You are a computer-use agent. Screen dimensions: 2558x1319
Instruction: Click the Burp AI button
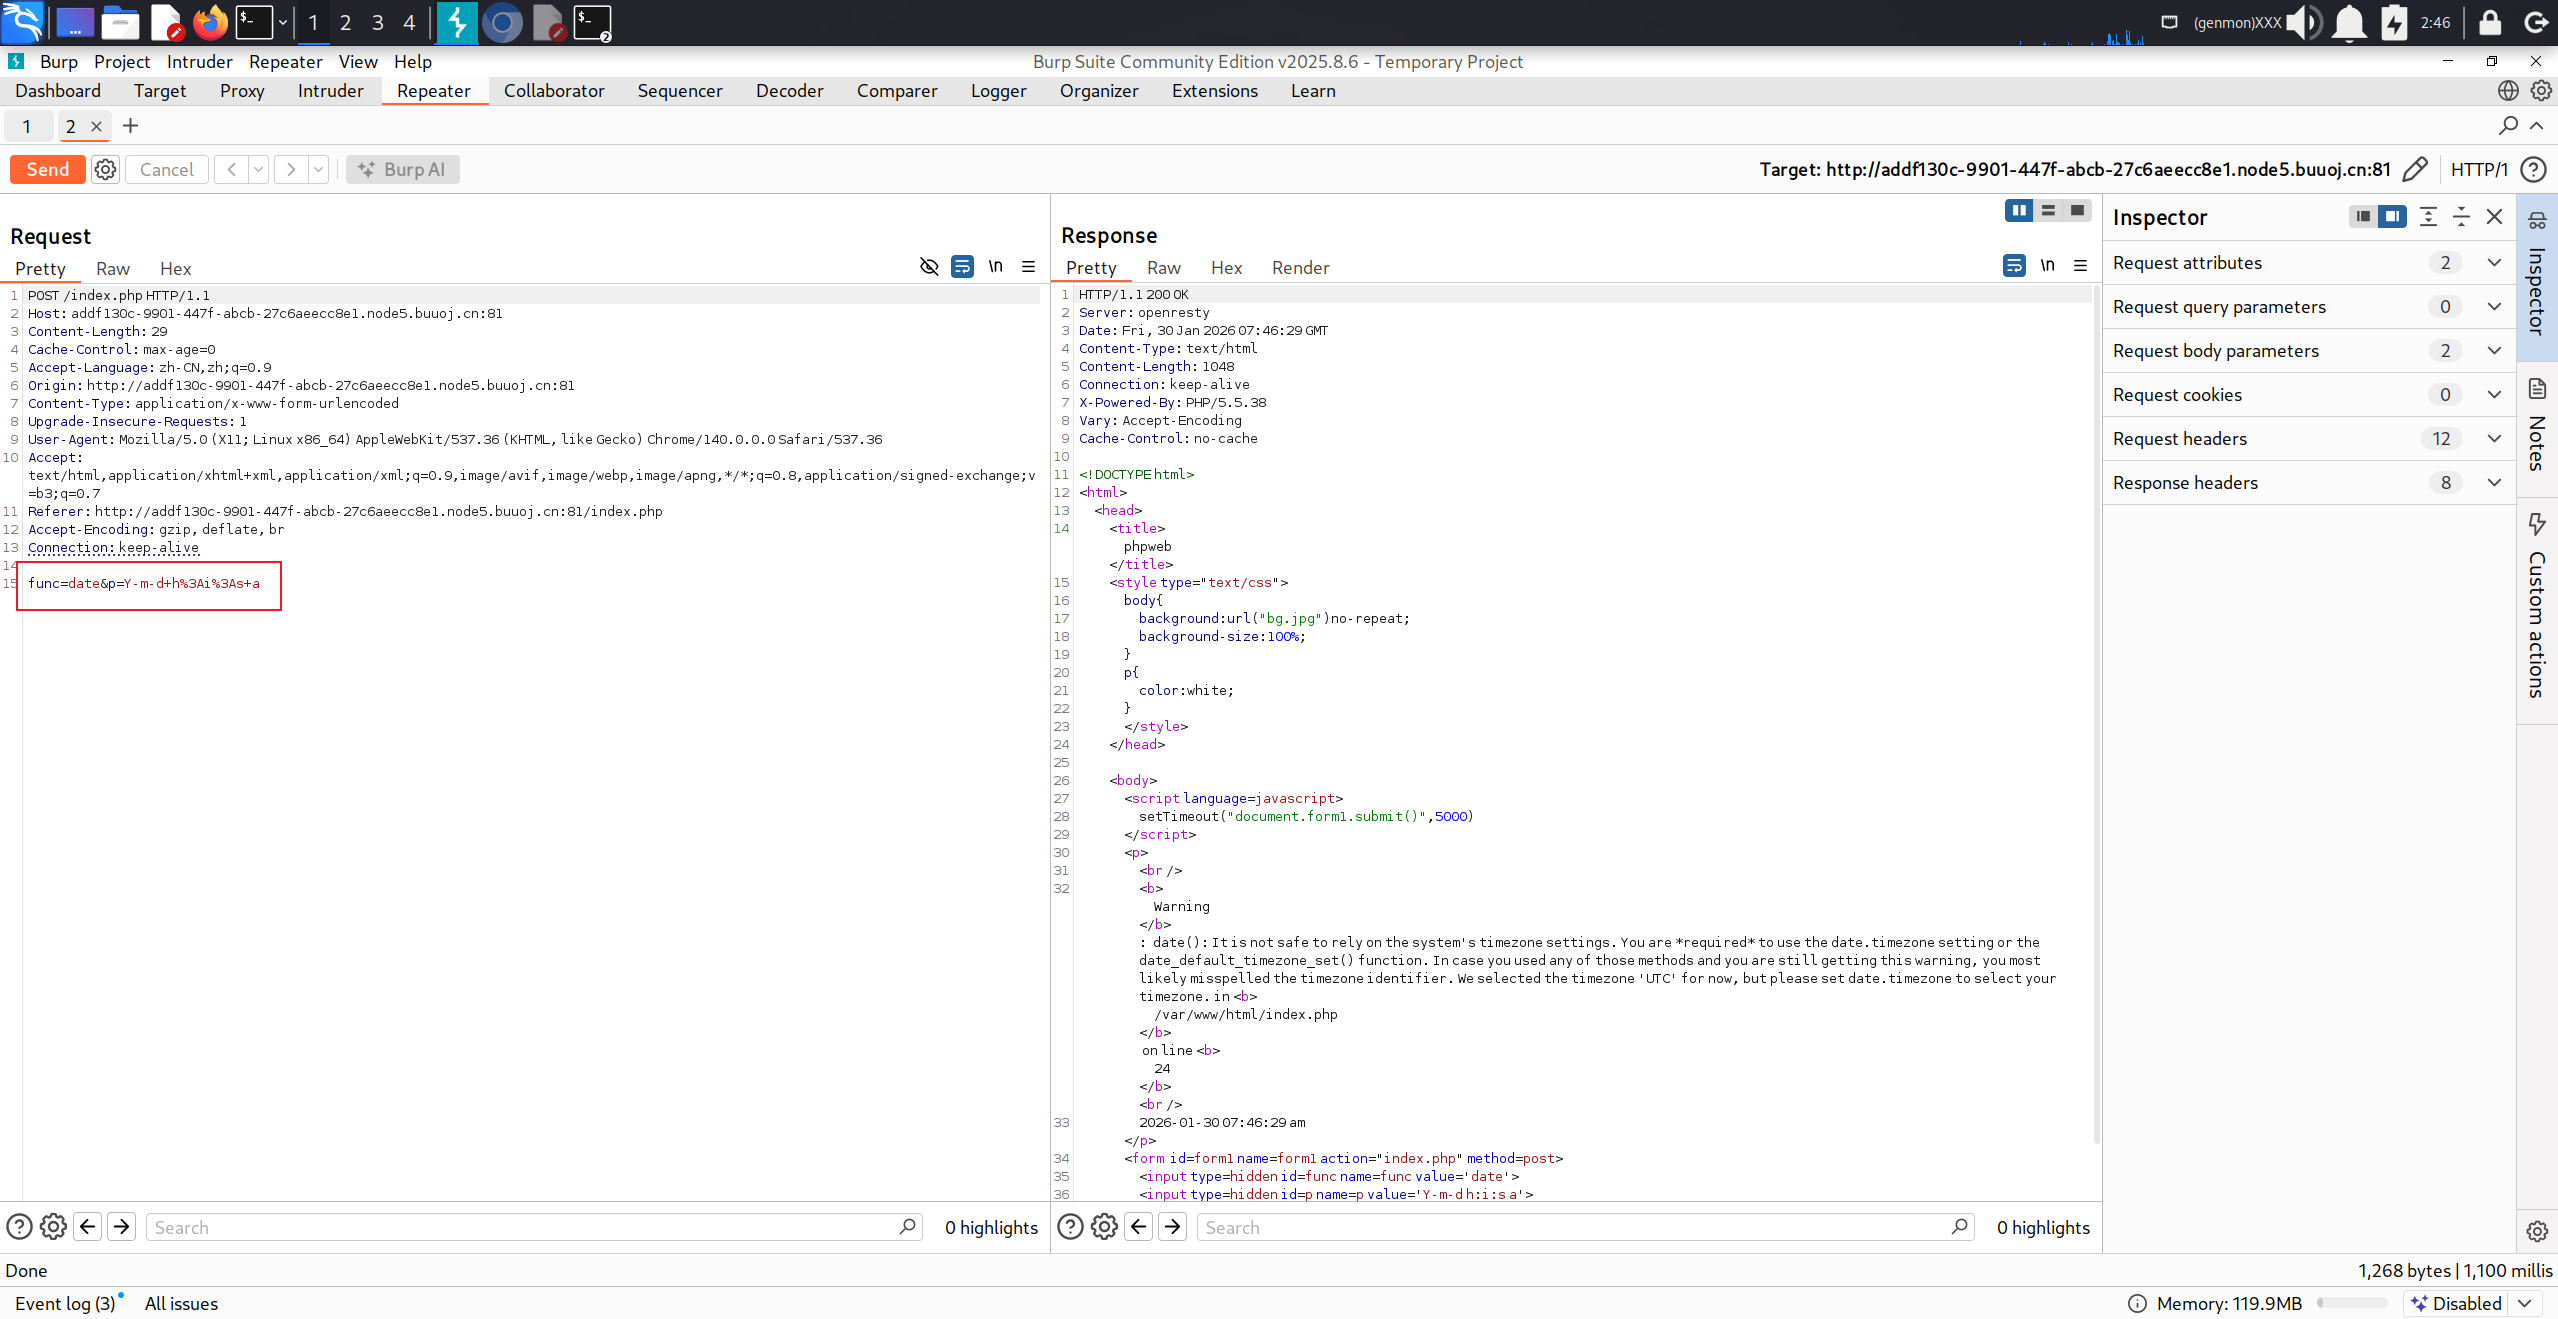pos(403,169)
